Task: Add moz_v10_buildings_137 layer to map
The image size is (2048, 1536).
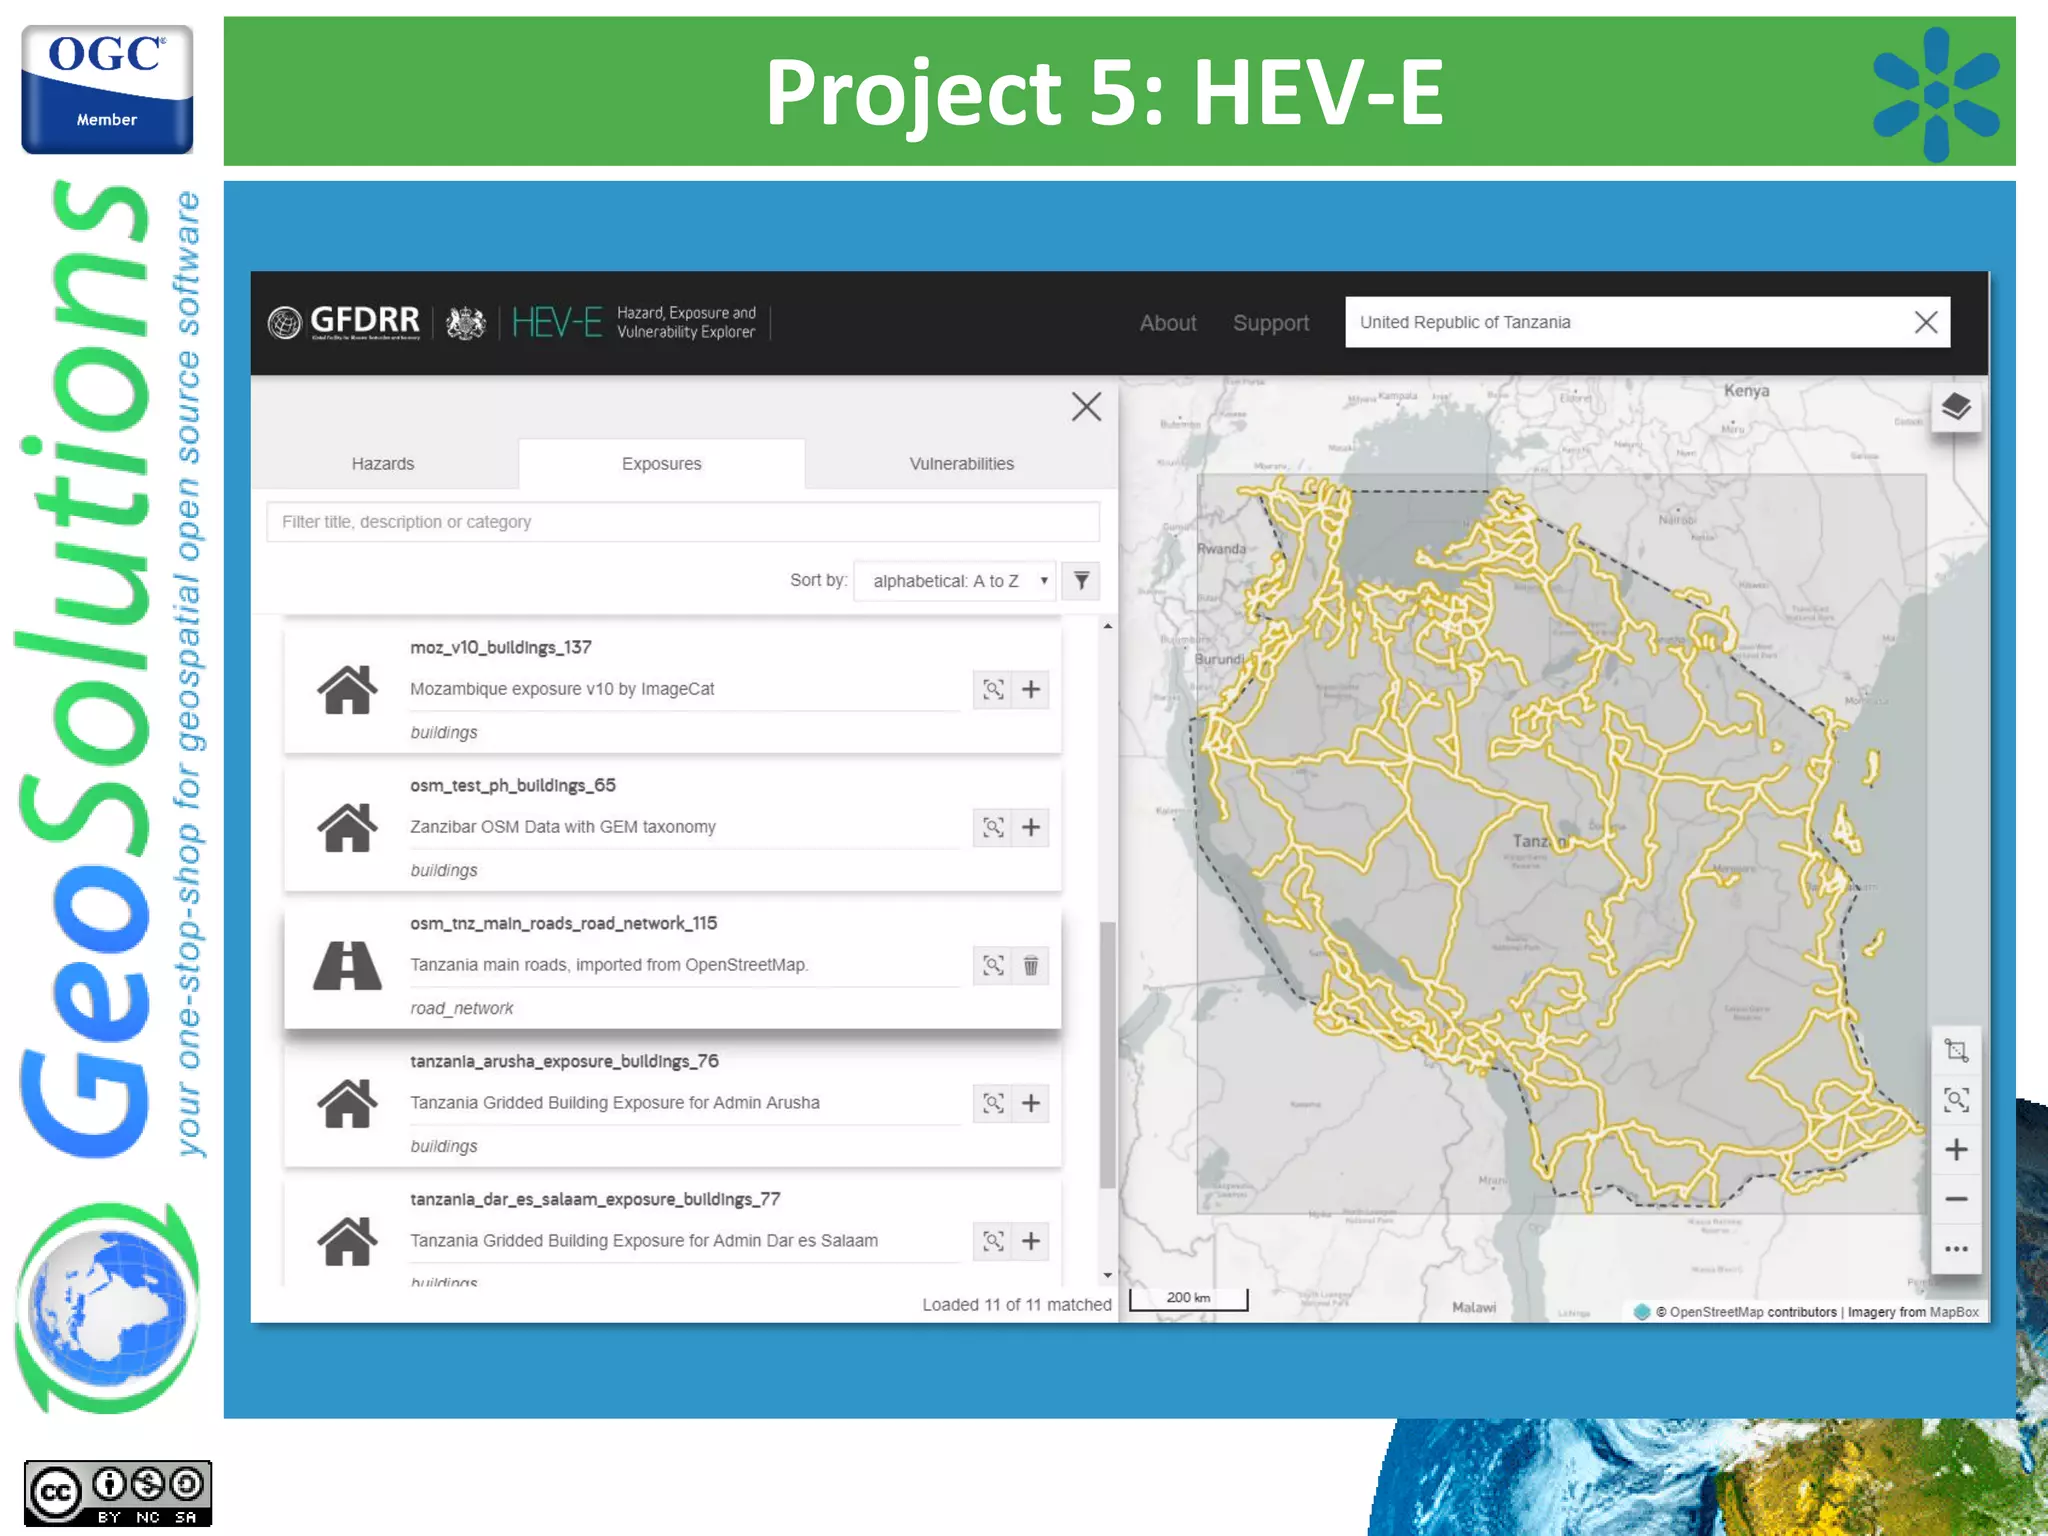Action: pyautogui.click(x=1031, y=689)
